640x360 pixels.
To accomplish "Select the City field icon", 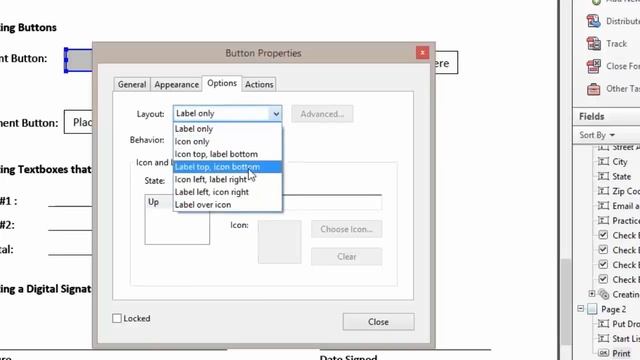I will [603, 162].
